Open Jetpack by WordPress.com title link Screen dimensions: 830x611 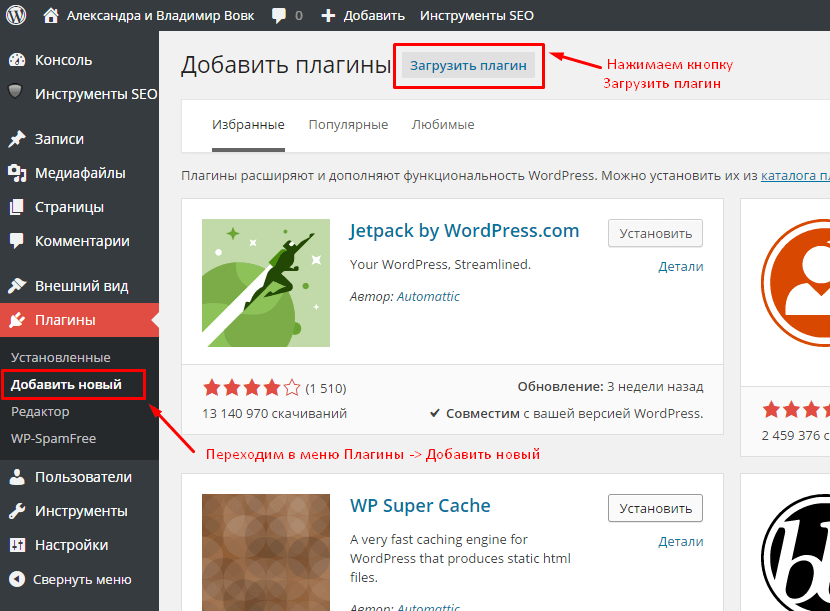464,231
